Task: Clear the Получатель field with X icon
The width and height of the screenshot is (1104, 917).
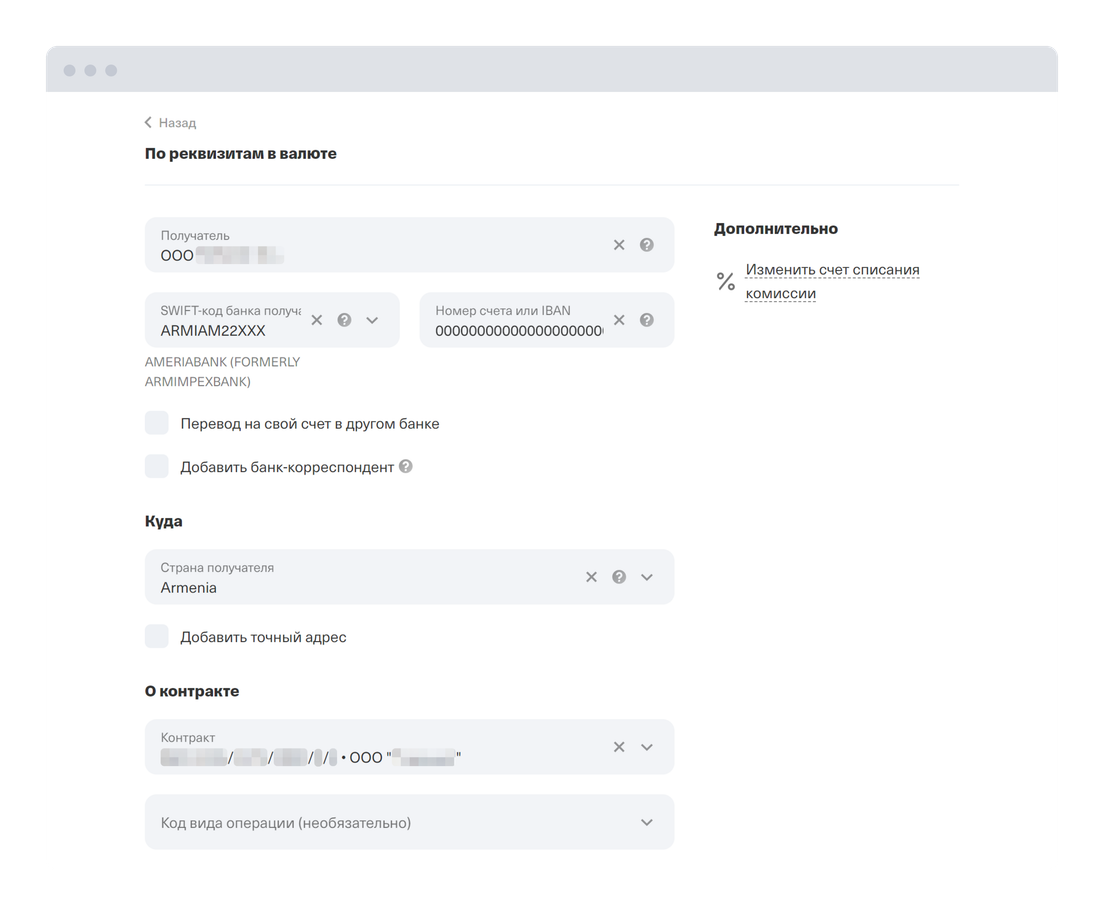Action: (x=619, y=245)
